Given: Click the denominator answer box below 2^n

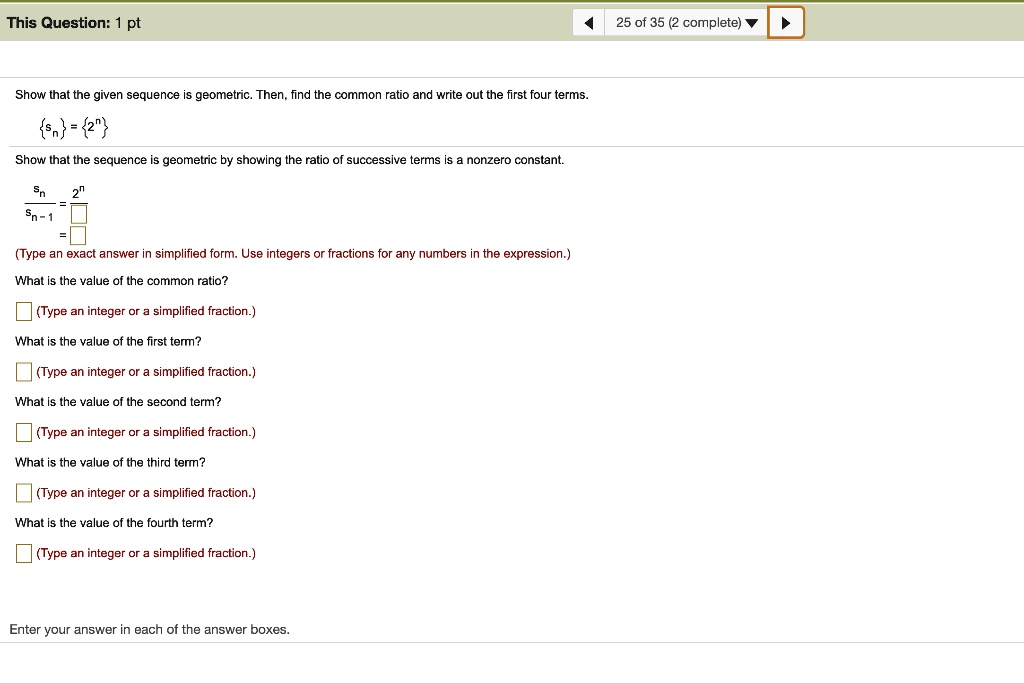Looking at the screenshot, I should pyautogui.click(x=77, y=213).
